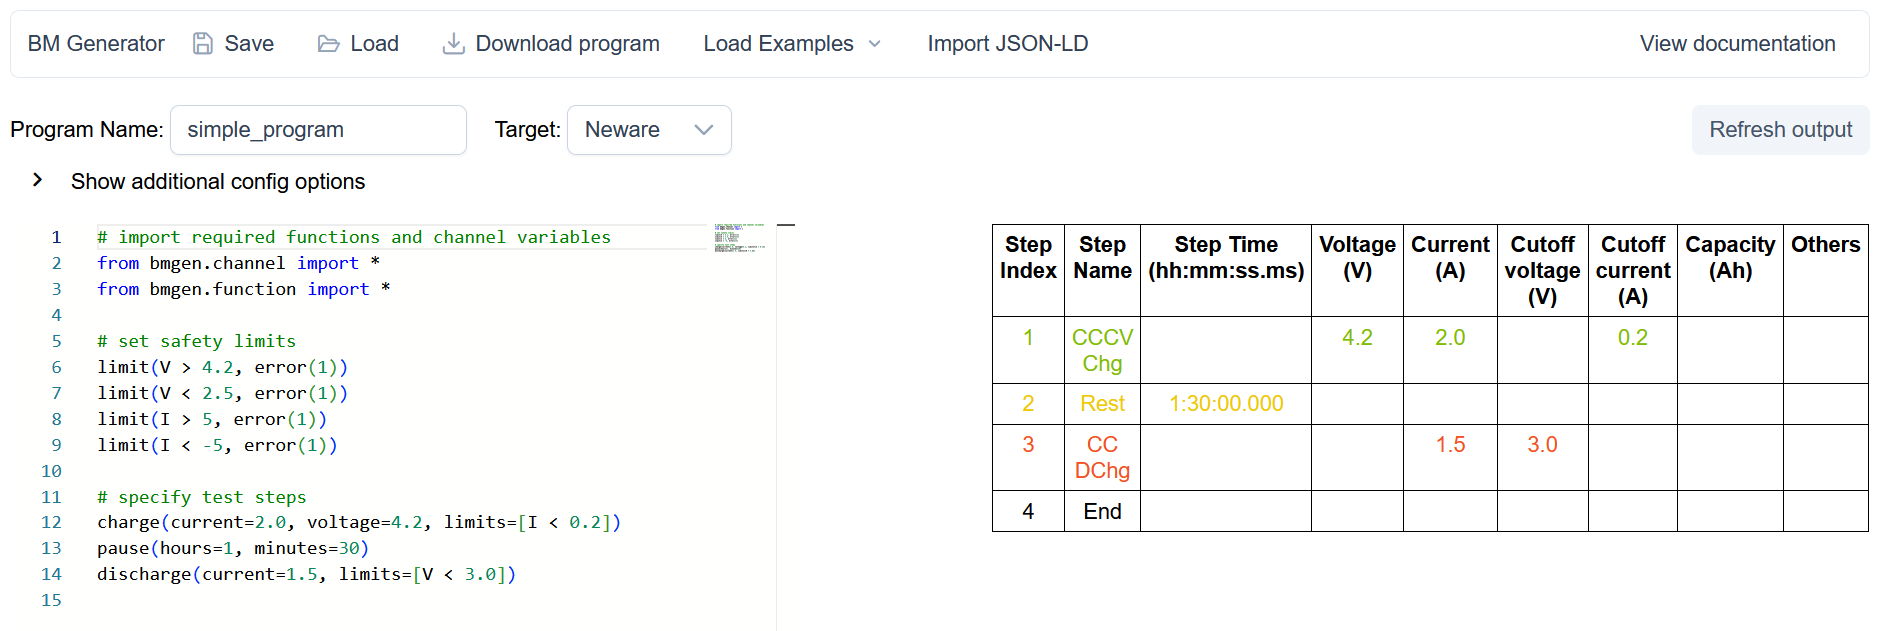Viewport: 1878px width, 631px height.
Task: Click the Load menu label
Action: pyautogui.click(x=375, y=44)
